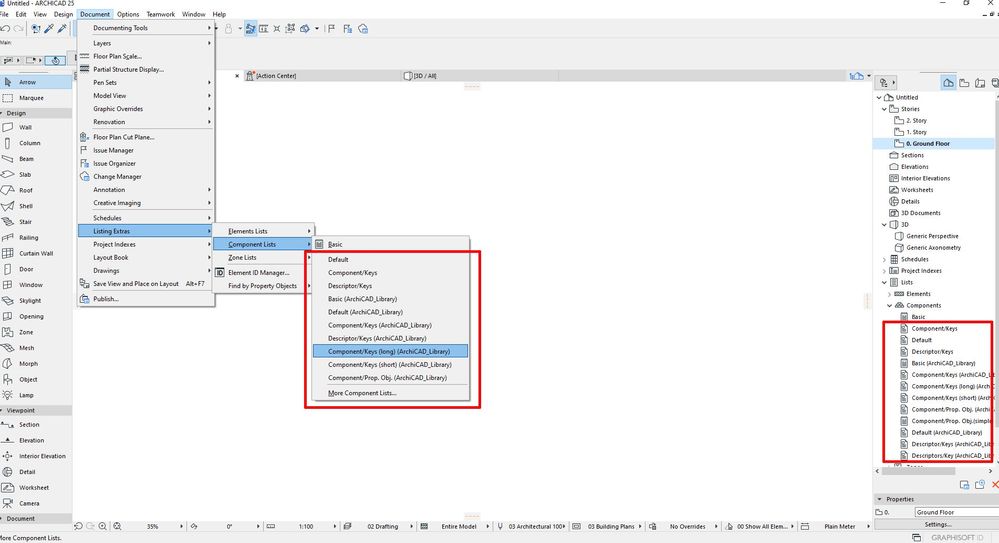999x543 pixels.
Task: Select the Worksheet tool
Action: 36,488
